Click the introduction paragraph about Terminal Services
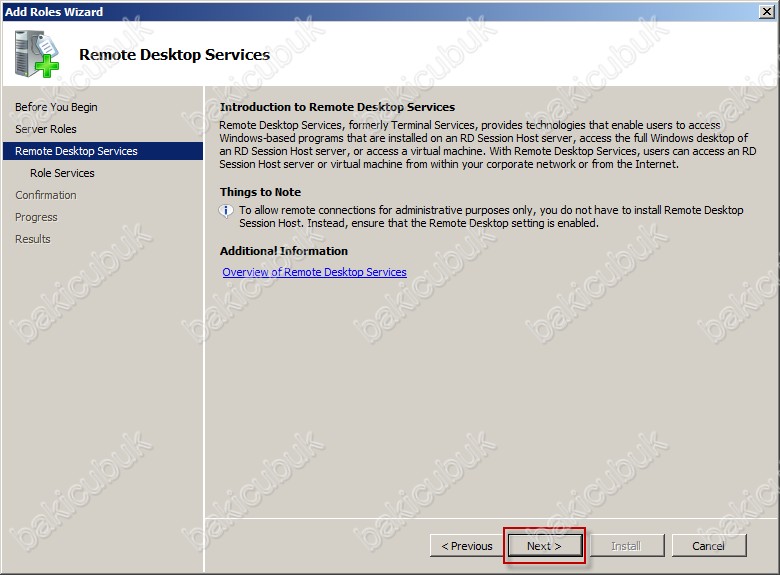 tap(488, 144)
